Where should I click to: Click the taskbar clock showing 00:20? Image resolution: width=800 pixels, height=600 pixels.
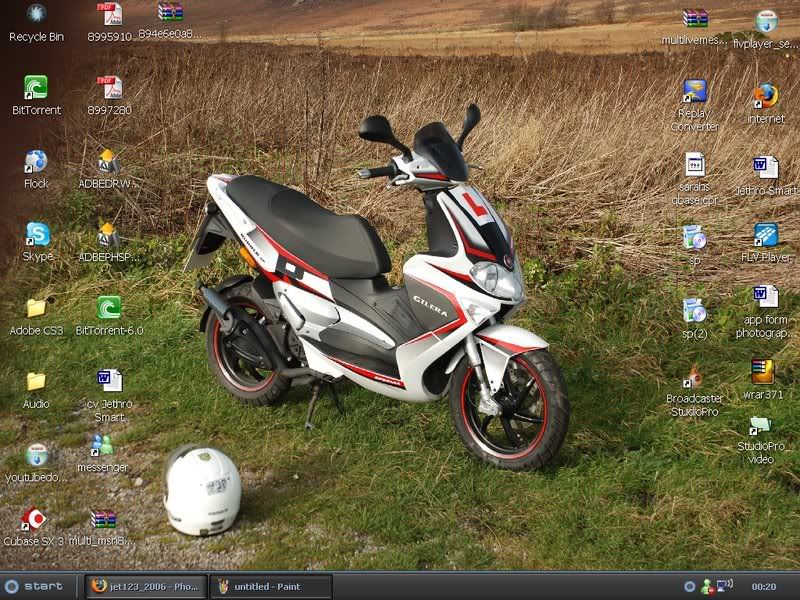[764, 586]
